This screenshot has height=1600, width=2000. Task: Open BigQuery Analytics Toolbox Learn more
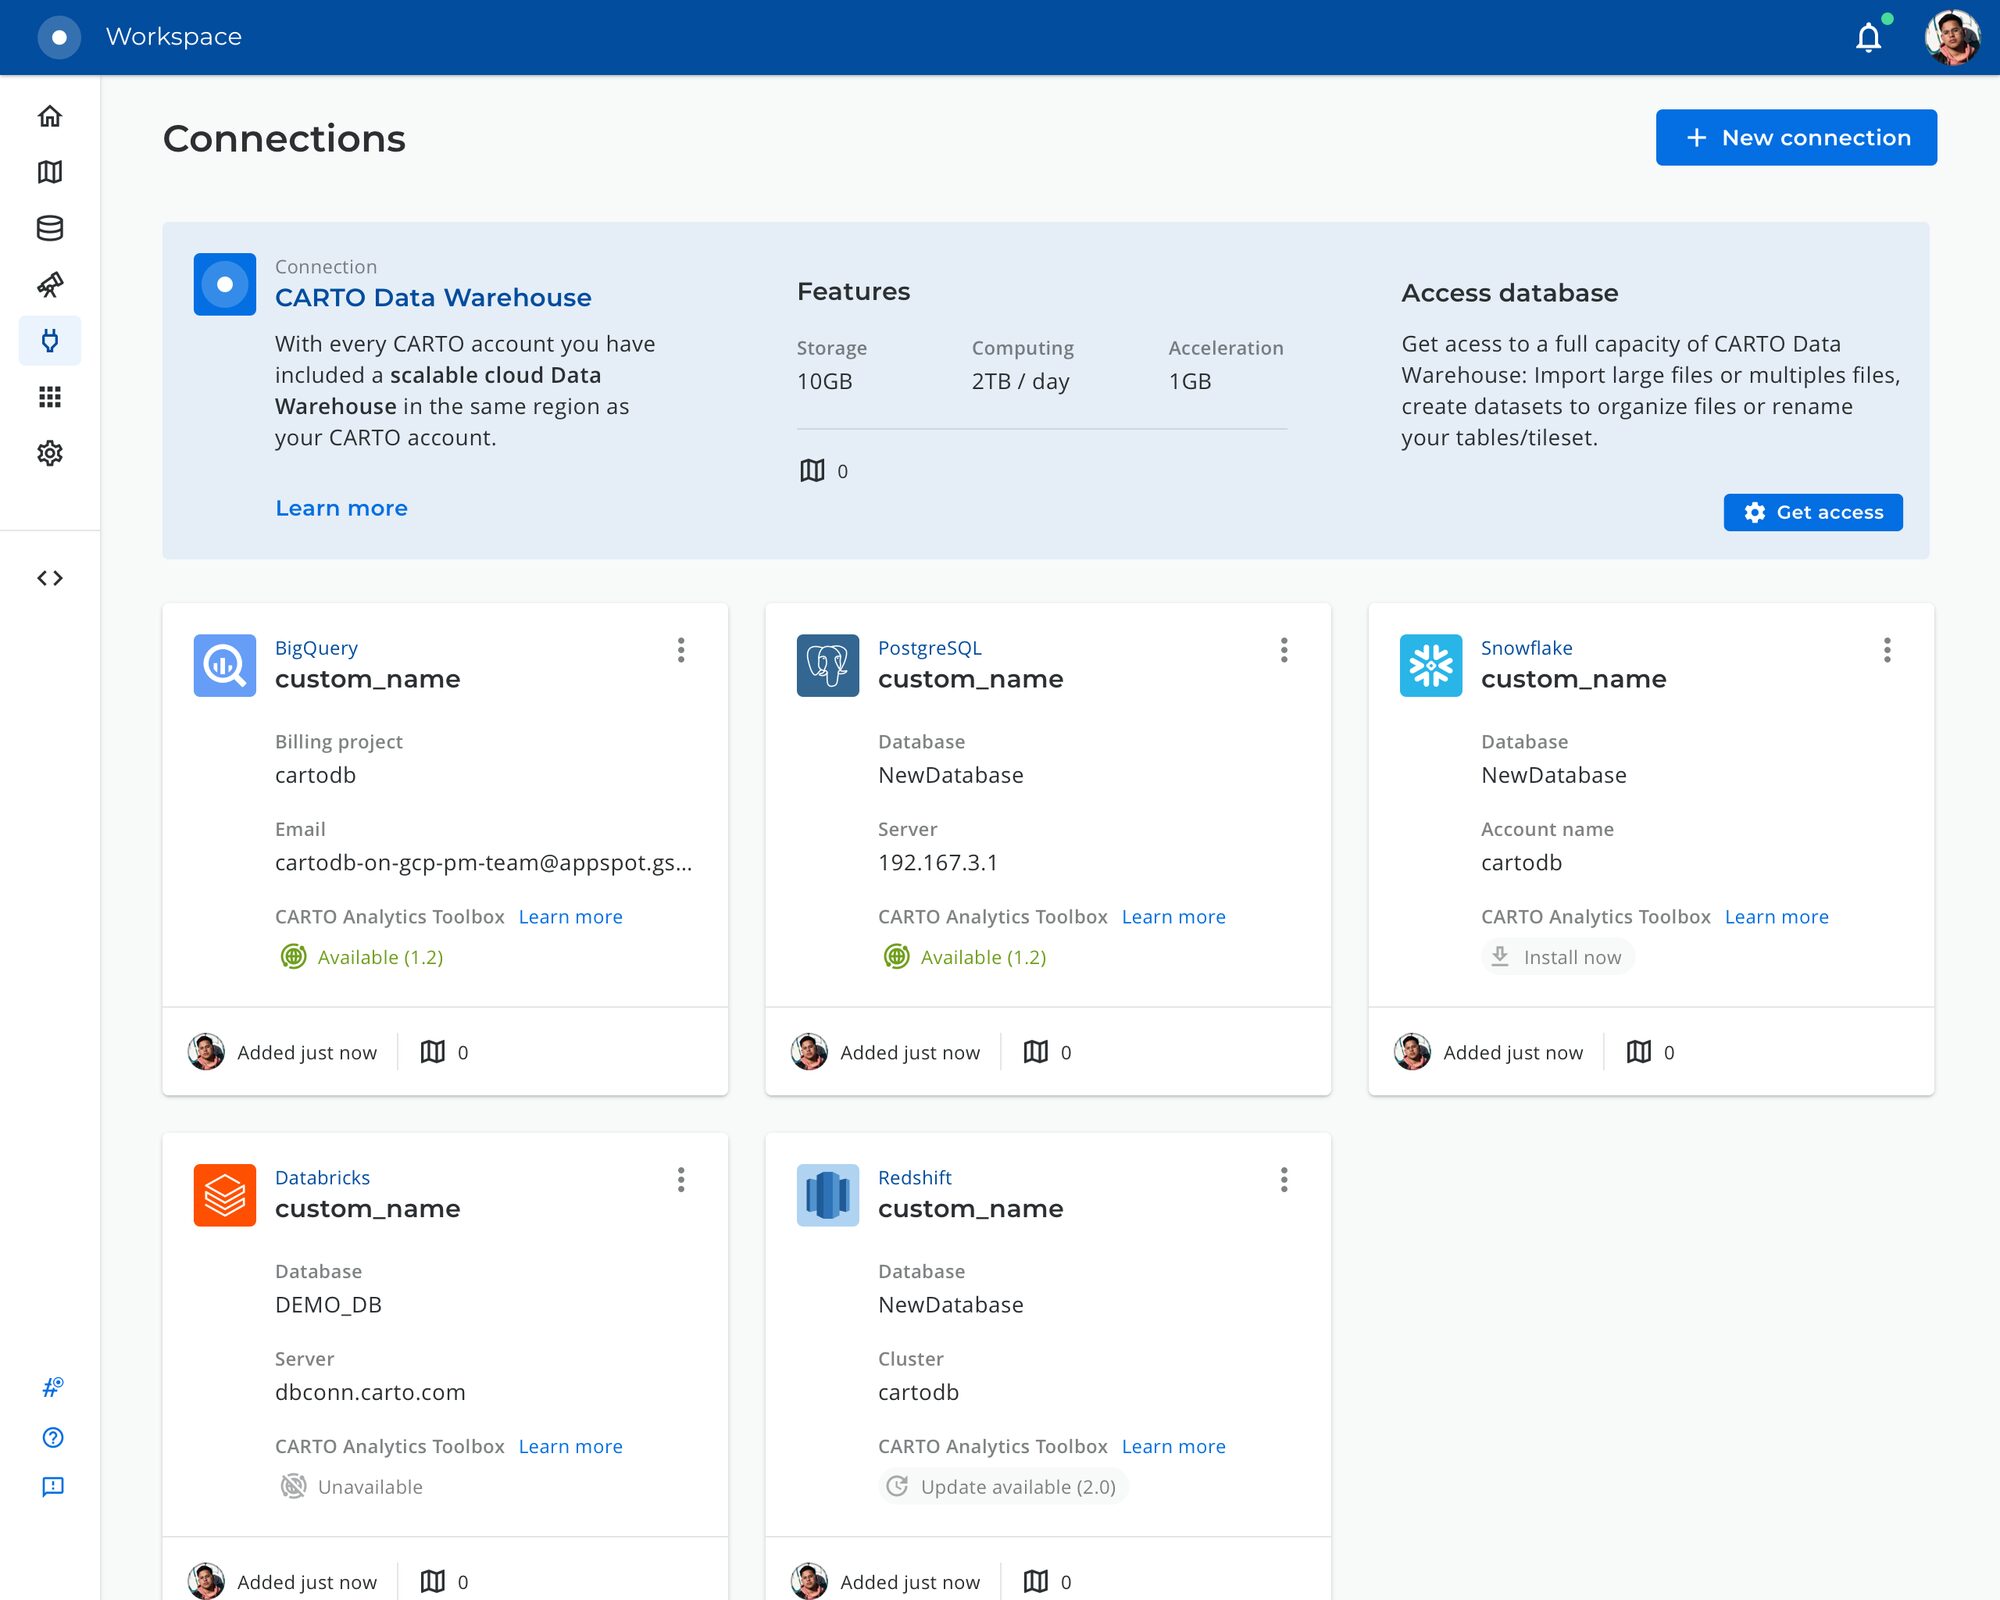pyautogui.click(x=570, y=917)
